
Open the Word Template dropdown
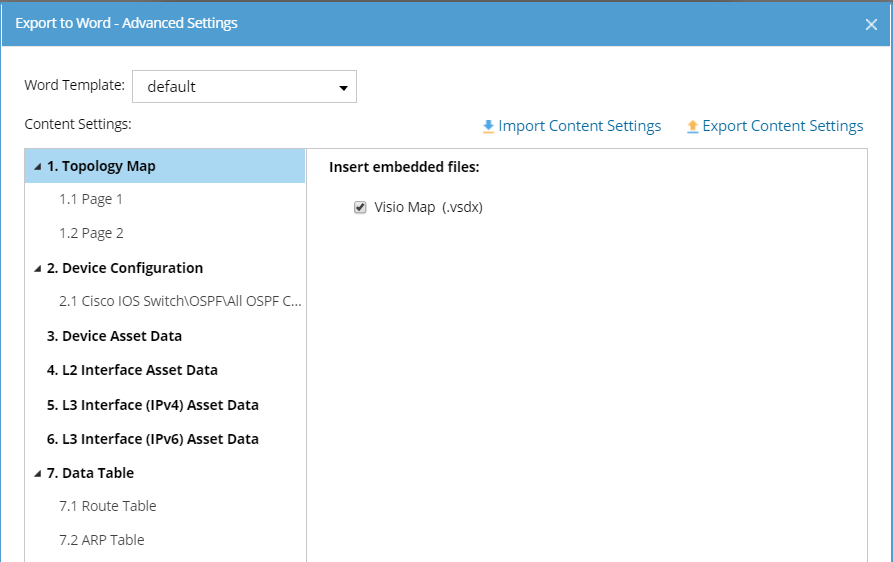coord(244,87)
